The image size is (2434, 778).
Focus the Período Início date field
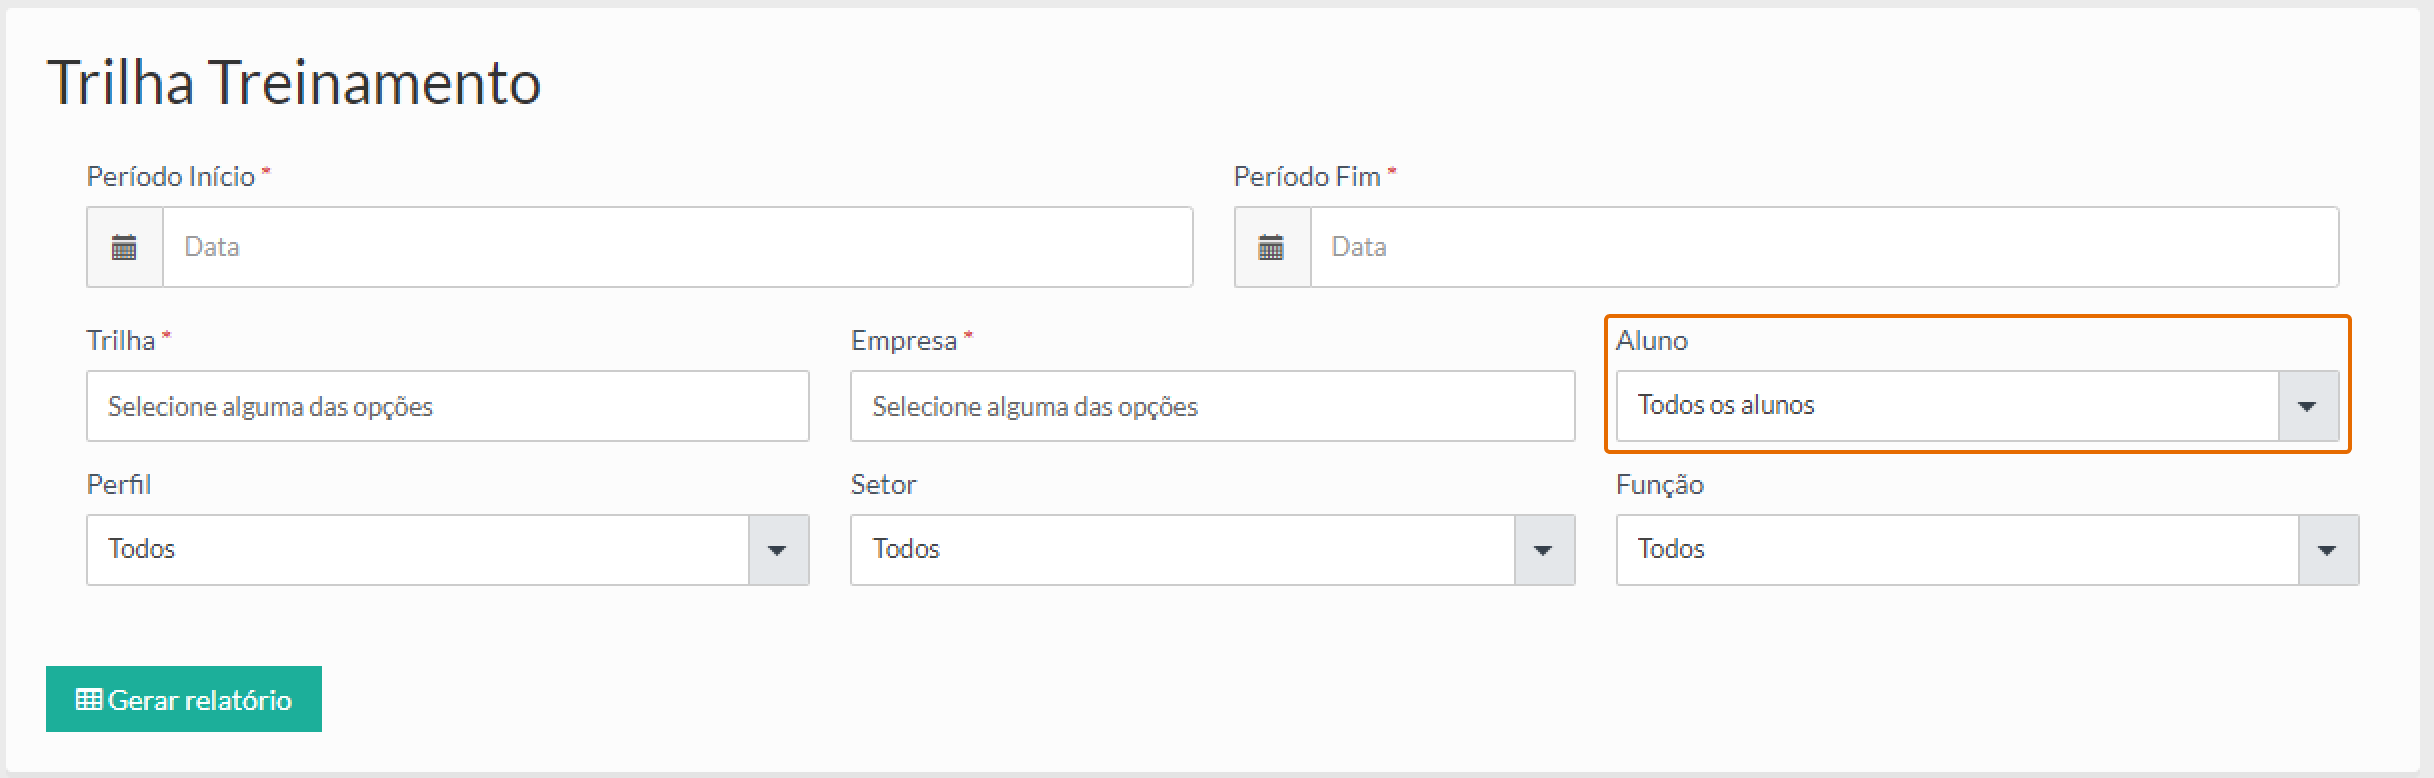(x=677, y=247)
